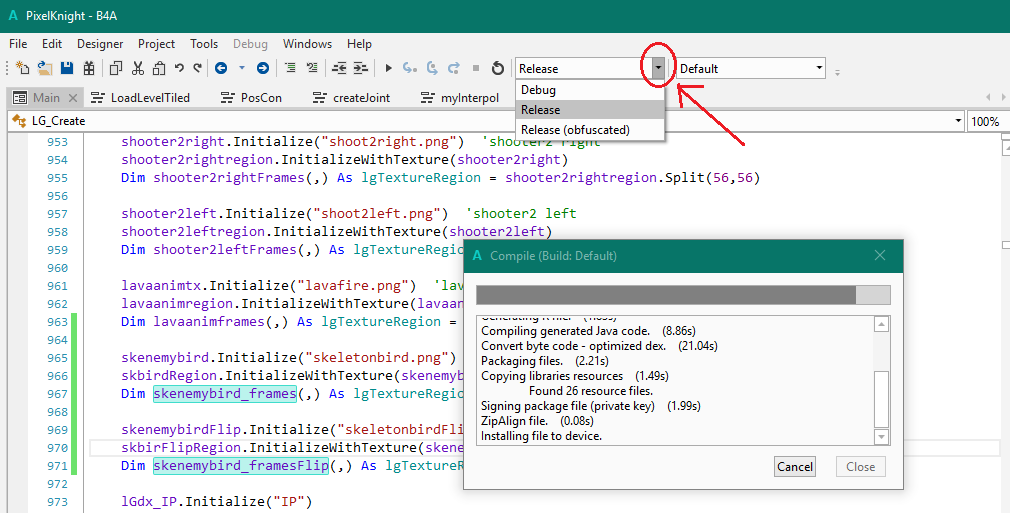Image resolution: width=1010 pixels, height=513 pixels.
Task: Click the Open file folder icon
Action: tap(45, 68)
